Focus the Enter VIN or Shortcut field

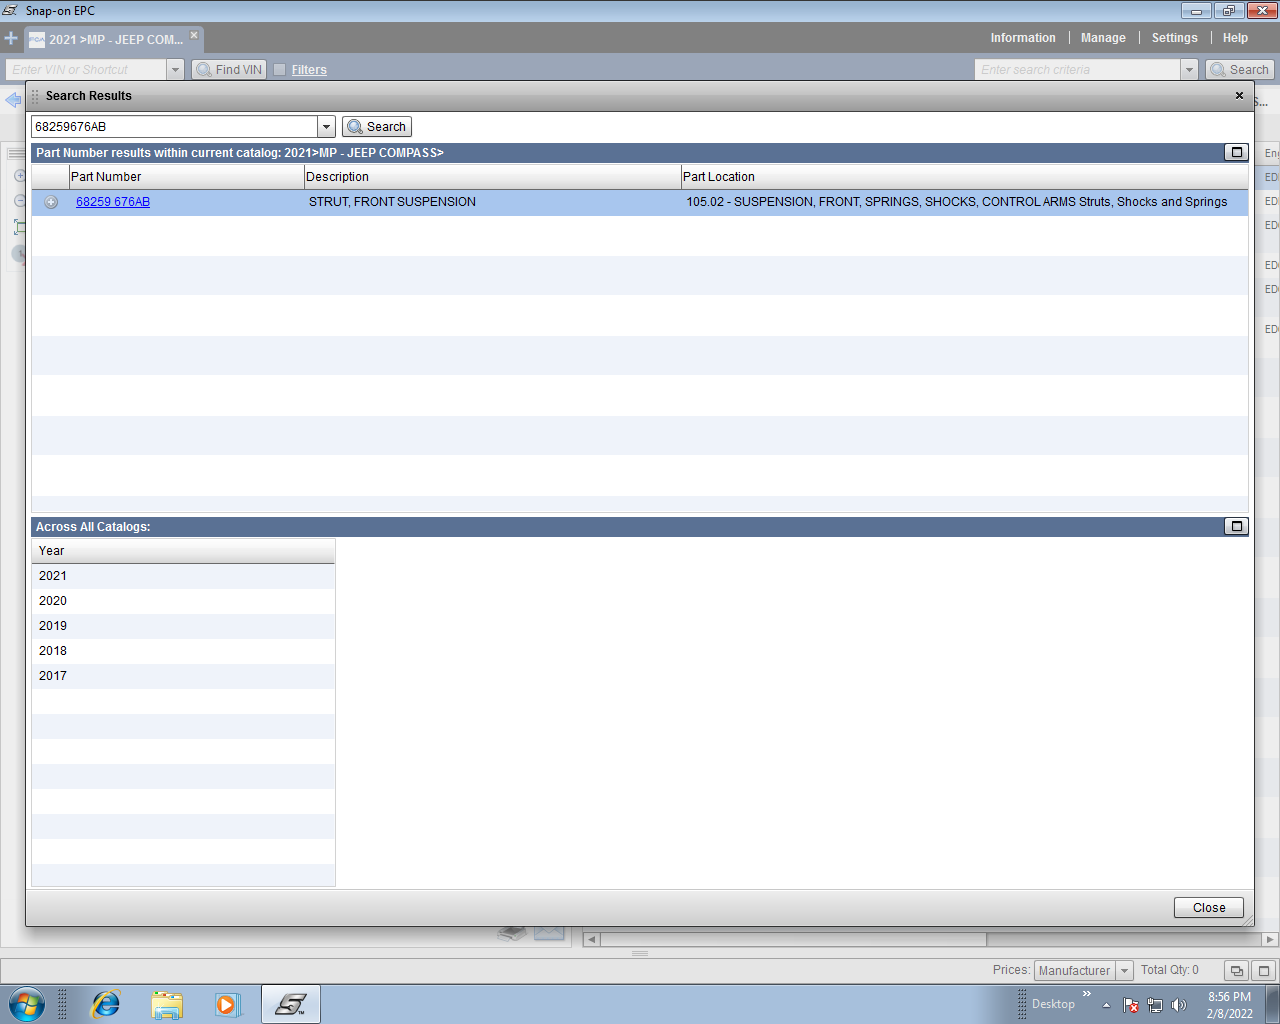(x=86, y=70)
